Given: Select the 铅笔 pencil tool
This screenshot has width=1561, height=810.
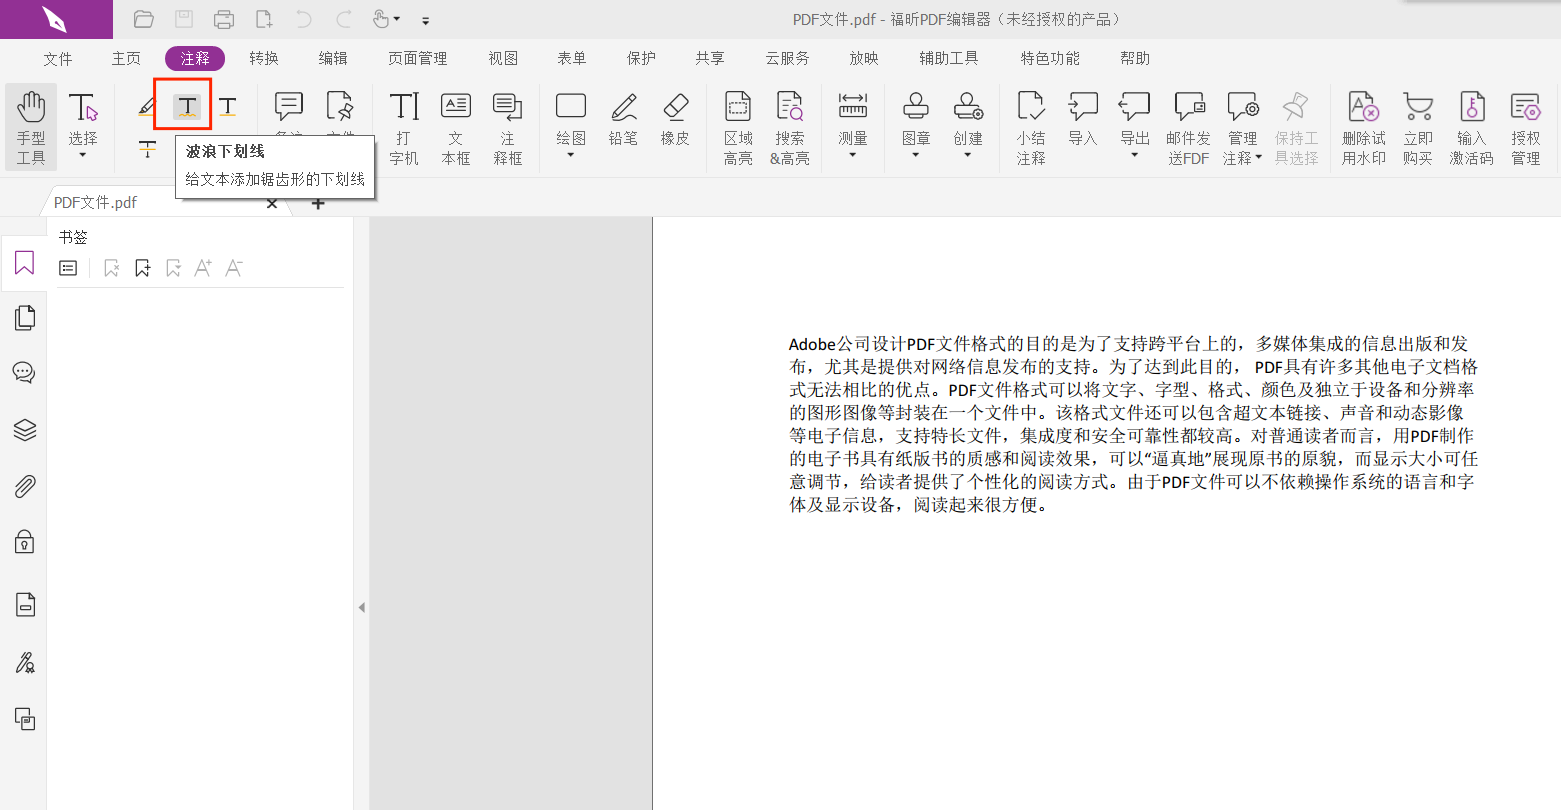Looking at the screenshot, I should click(624, 118).
